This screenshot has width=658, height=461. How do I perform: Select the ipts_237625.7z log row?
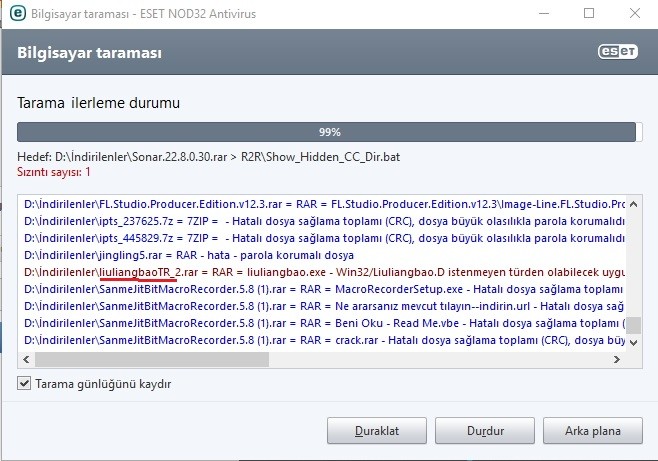(324, 221)
